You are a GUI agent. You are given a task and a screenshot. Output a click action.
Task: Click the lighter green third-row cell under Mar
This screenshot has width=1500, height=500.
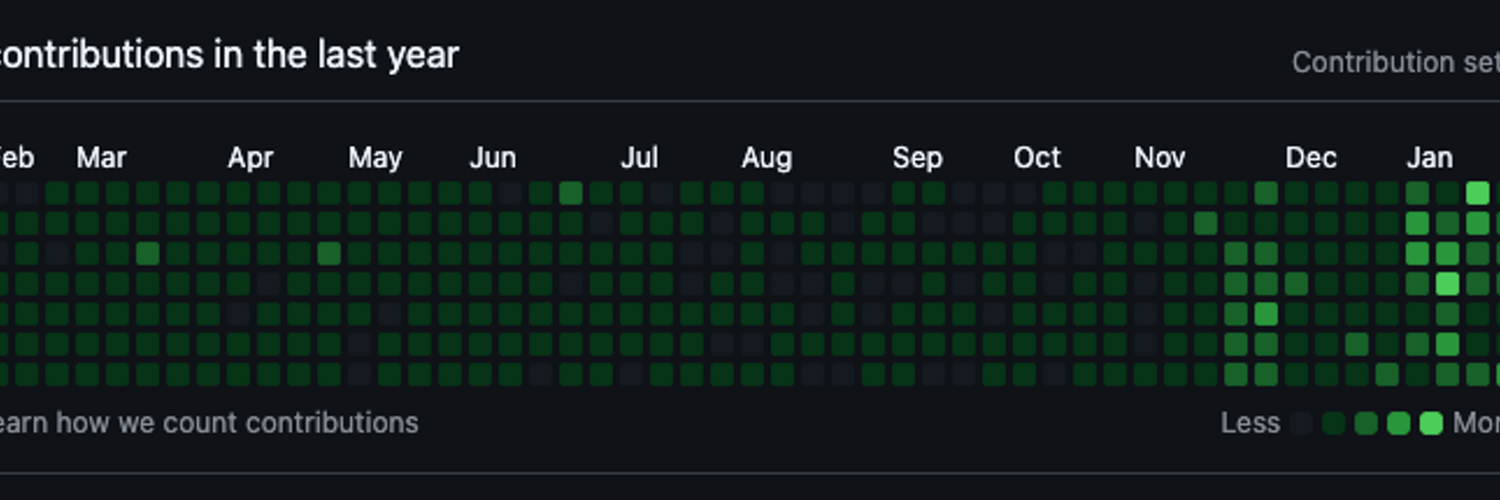click(x=147, y=254)
